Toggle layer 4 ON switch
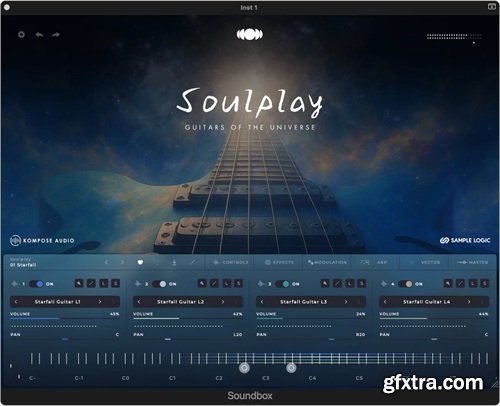This screenshot has height=406, width=500. (x=406, y=284)
